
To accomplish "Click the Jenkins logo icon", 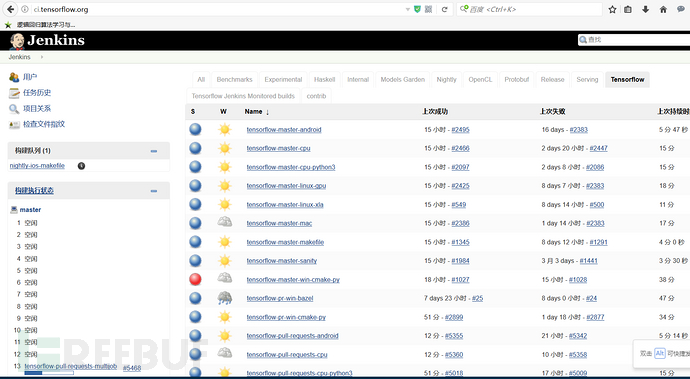I will point(17,41).
